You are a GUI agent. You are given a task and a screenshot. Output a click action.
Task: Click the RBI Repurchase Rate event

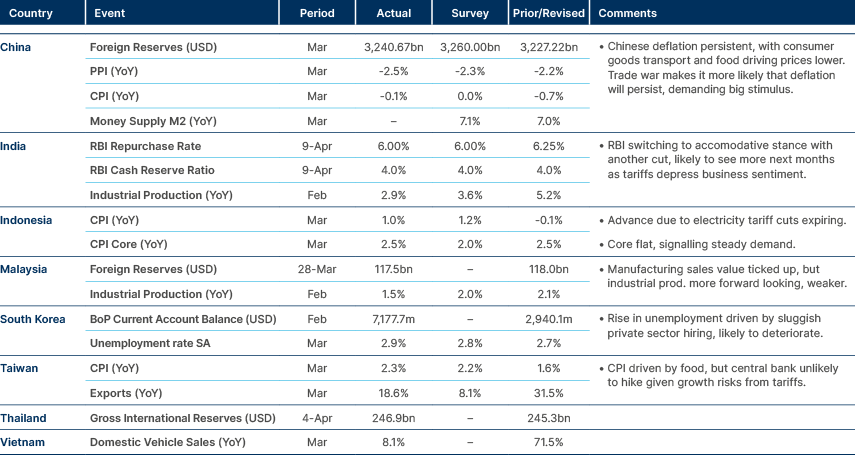click(137, 146)
